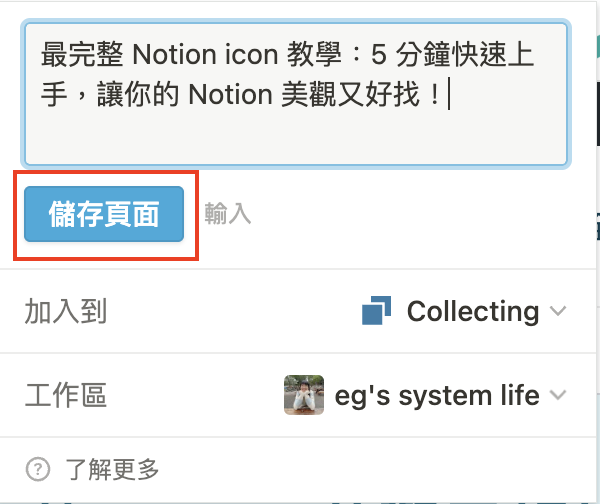Expand the chevron next to Collecting
This screenshot has height=504, width=600.
(x=559, y=312)
